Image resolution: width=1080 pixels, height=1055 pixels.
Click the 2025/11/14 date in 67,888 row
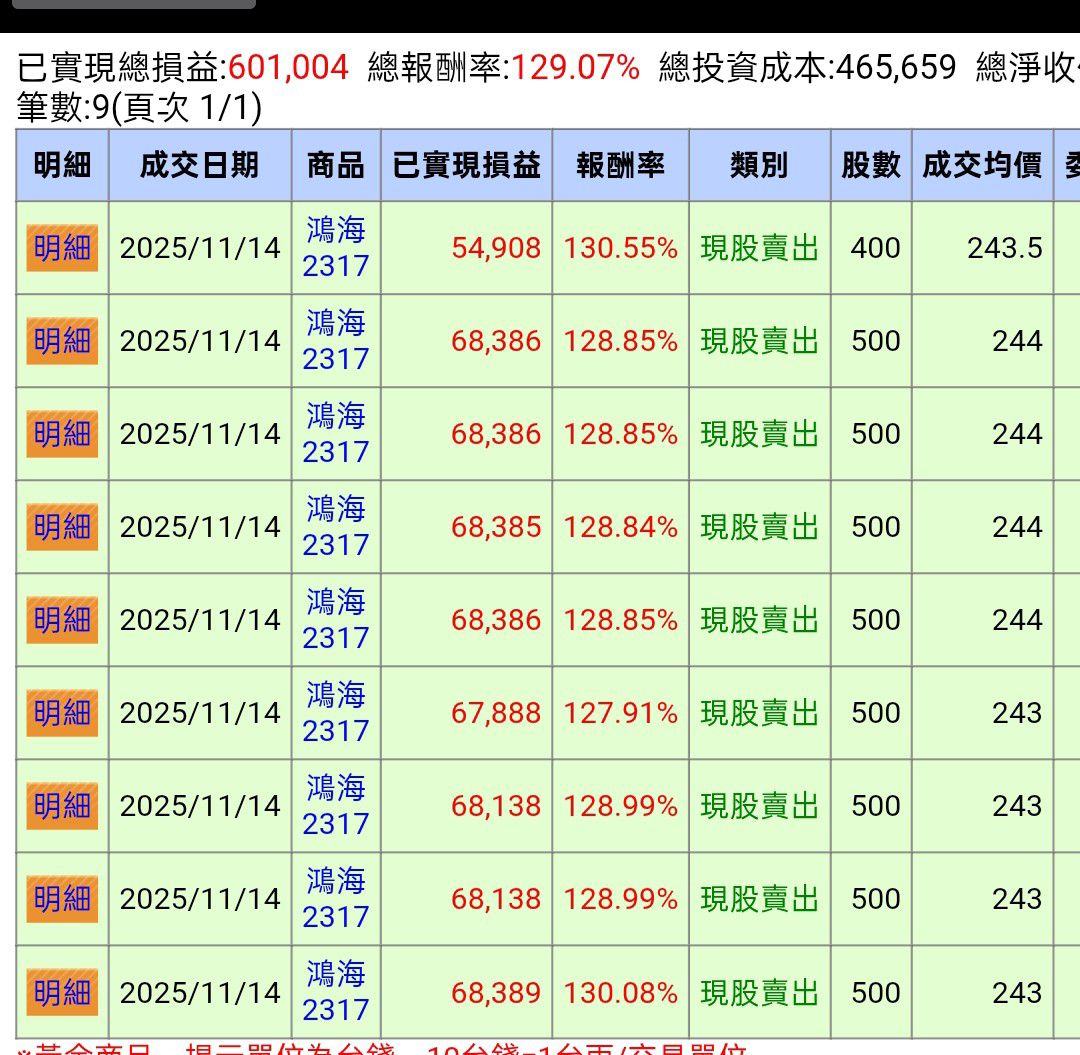pos(200,713)
